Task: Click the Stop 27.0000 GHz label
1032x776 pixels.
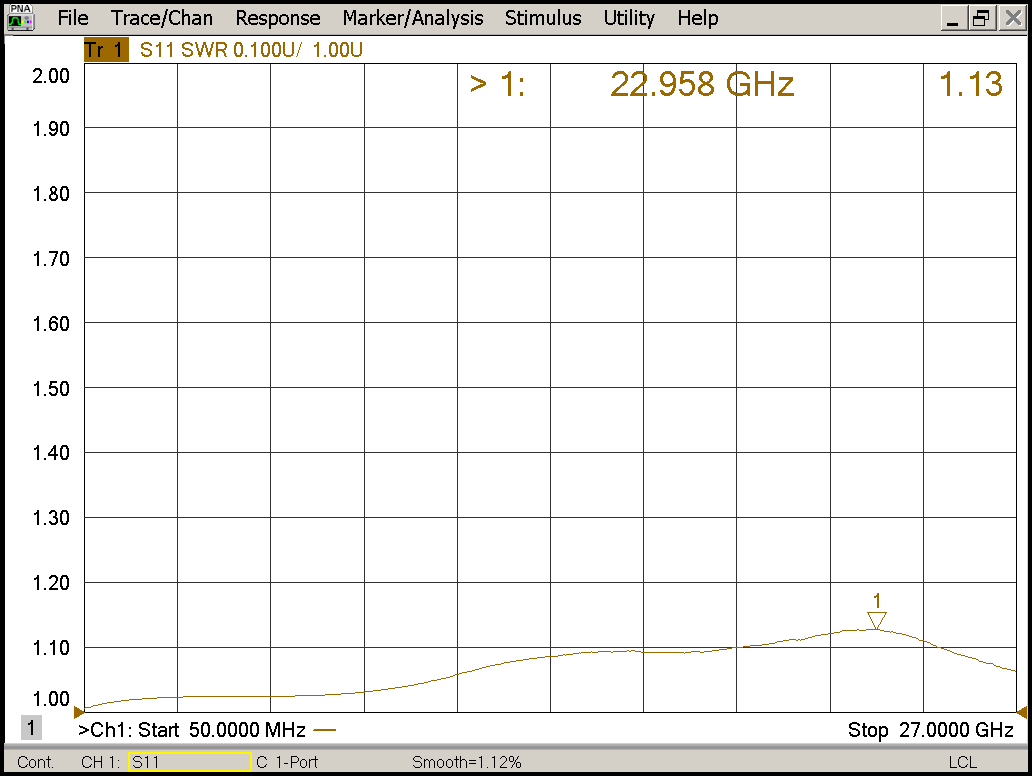Action: (930, 730)
